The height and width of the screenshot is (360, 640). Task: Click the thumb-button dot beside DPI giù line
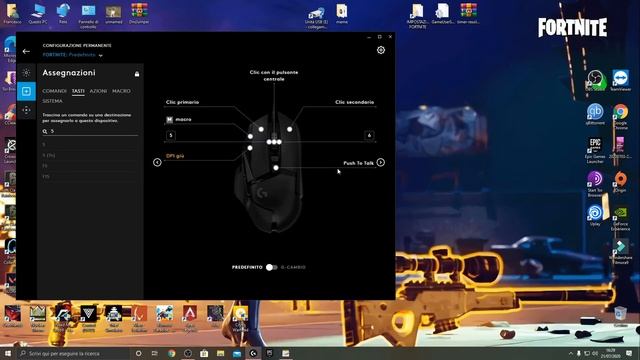250,148
